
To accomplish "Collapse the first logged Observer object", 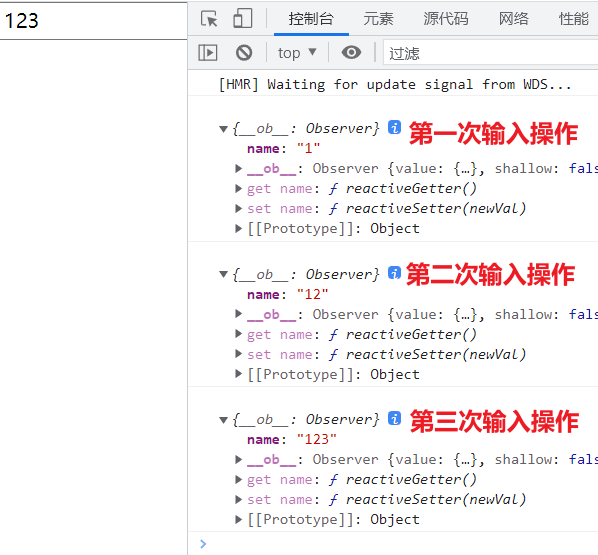I will pos(223,129).
